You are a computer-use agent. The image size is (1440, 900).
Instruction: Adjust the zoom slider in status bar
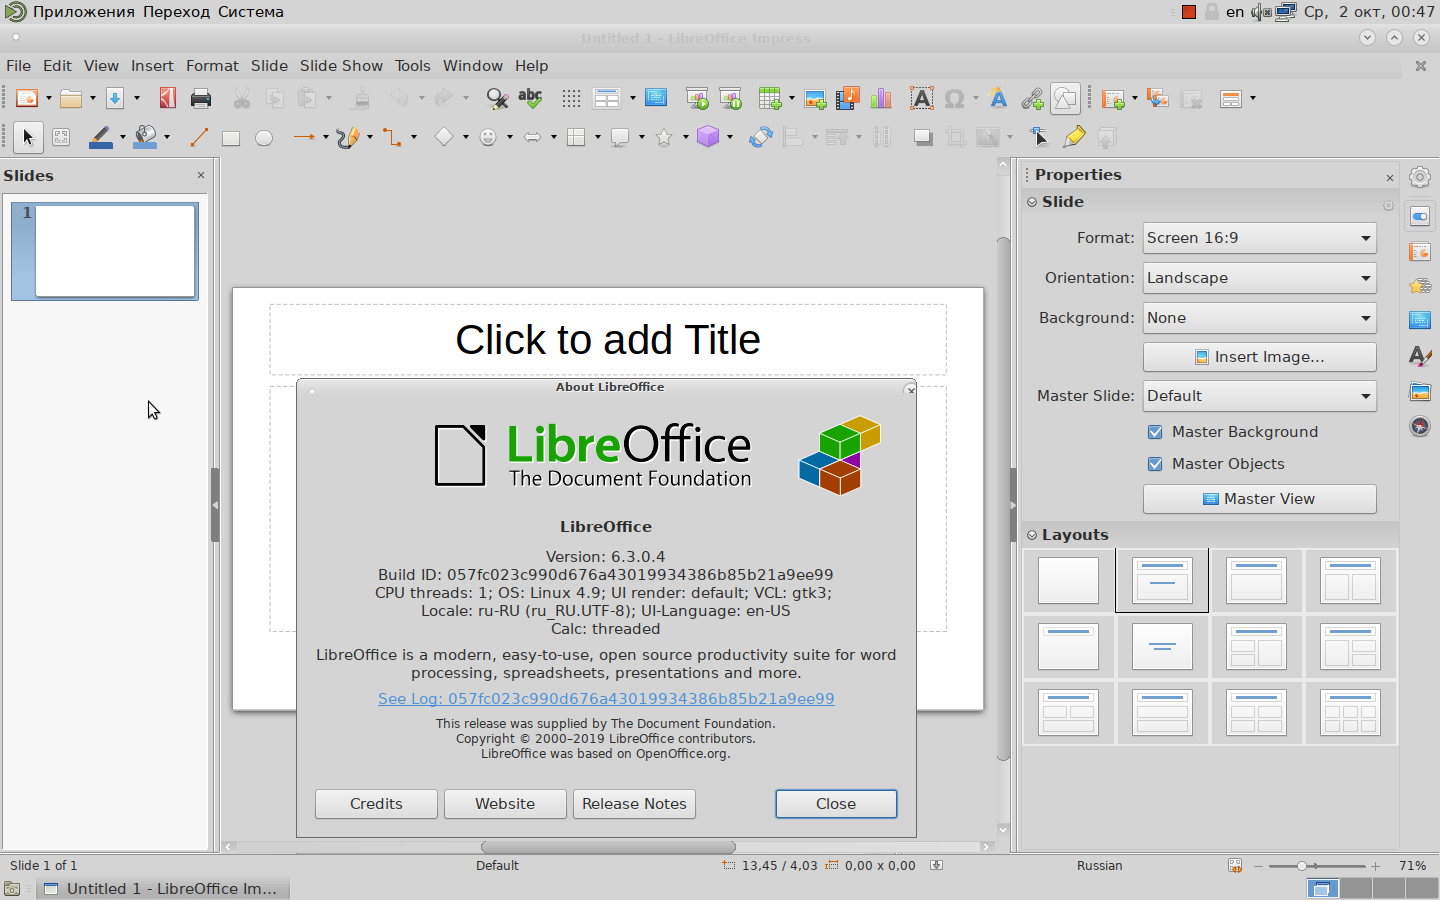(x=1302, y=866)
